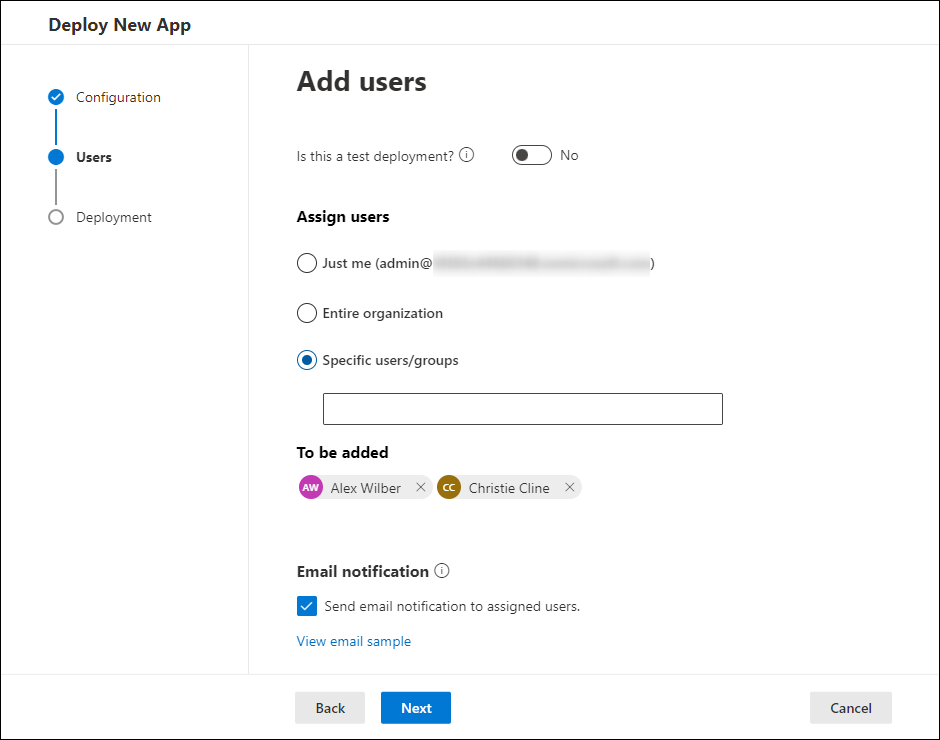Select Entire organization radio option
940x740 pixels.
(306, 313)
